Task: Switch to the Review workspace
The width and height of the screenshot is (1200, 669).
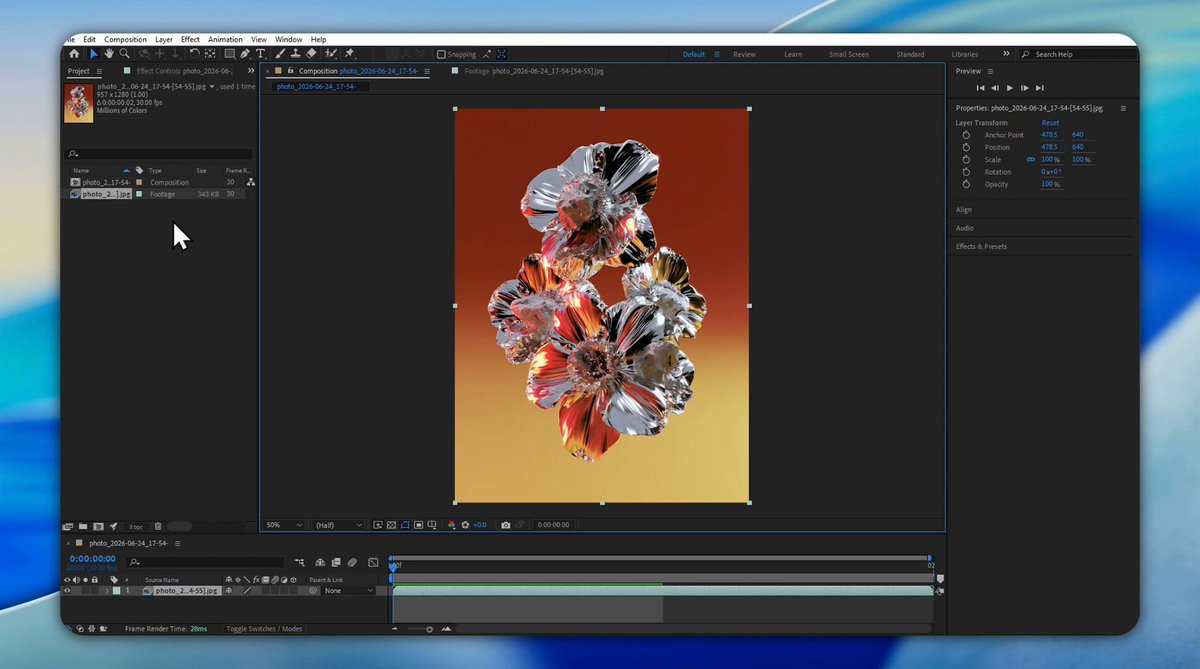Action: point(744,54)
